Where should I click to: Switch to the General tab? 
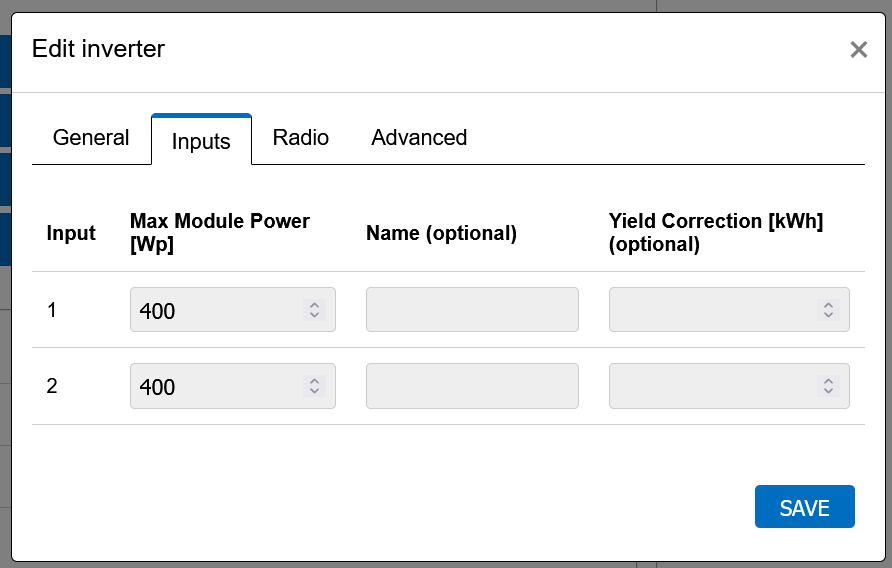pos(91,138)
